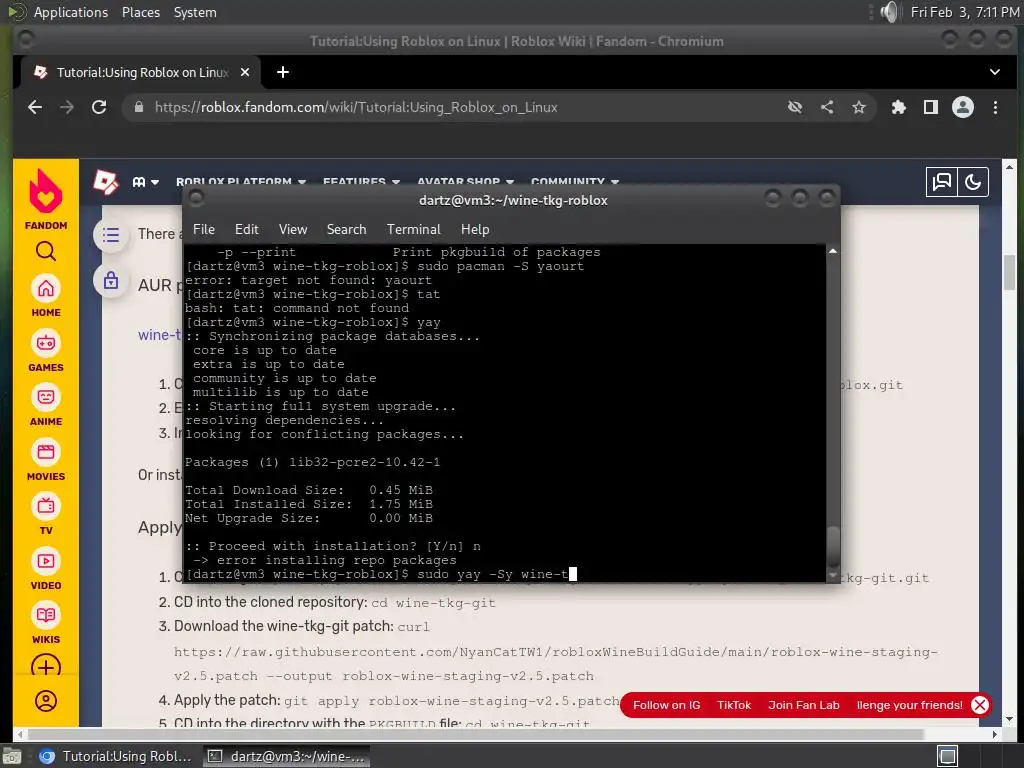The height and width of the screenshot is (768, 1024).
Task: Click the date and time clock
Action: point(965,12)
